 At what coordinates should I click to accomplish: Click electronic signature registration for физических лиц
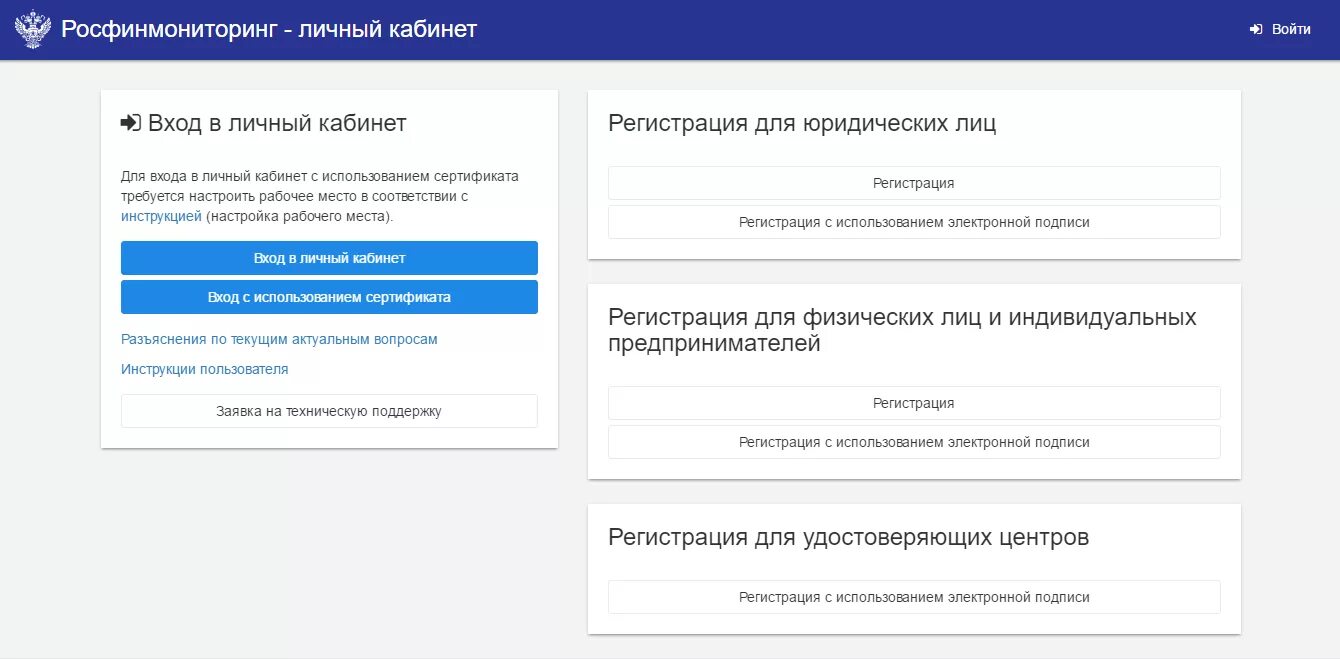[914, 442]
